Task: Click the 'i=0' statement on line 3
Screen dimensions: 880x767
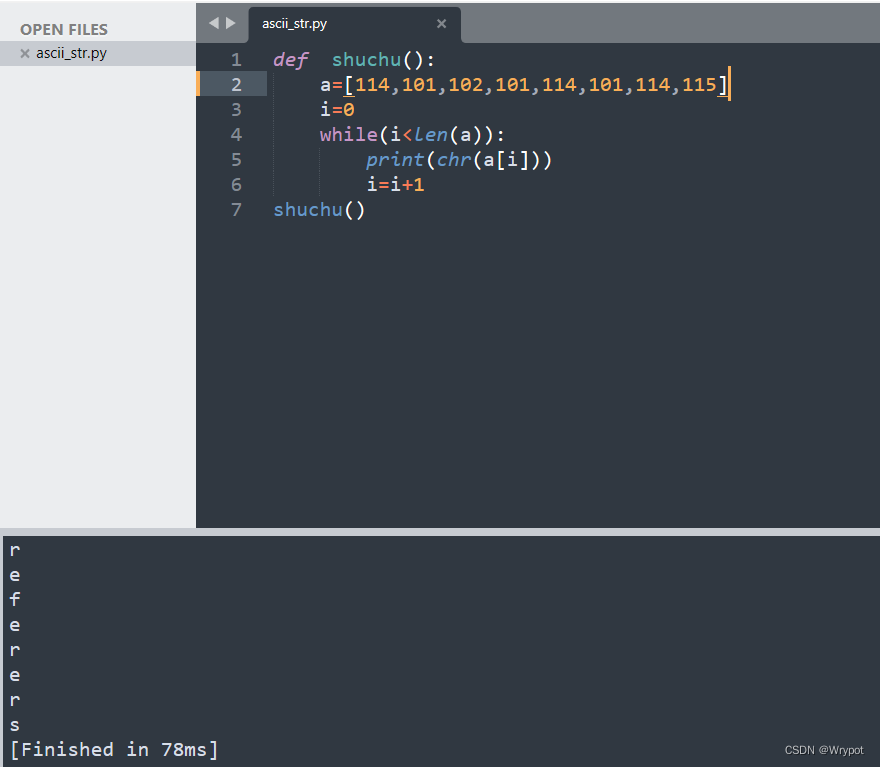Action: 337,110
